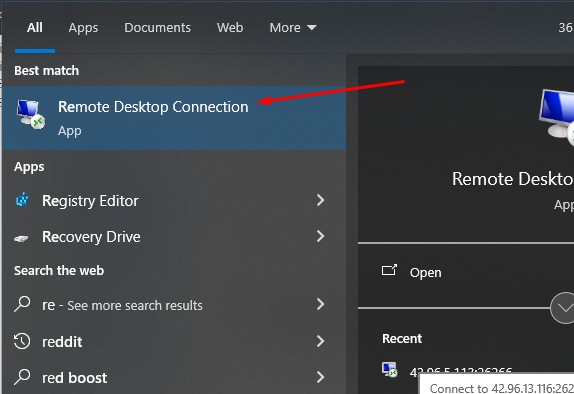This screenshot has height=394, width=574.
Task: Click the Best match heading
Action: point(46,70)
